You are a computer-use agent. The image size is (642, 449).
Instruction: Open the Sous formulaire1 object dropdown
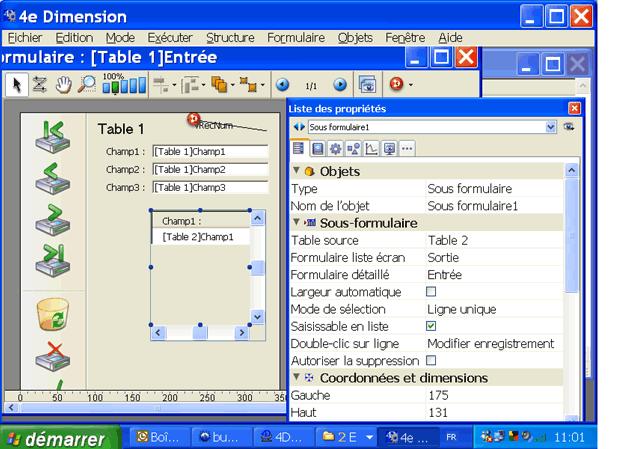point(551,128)
